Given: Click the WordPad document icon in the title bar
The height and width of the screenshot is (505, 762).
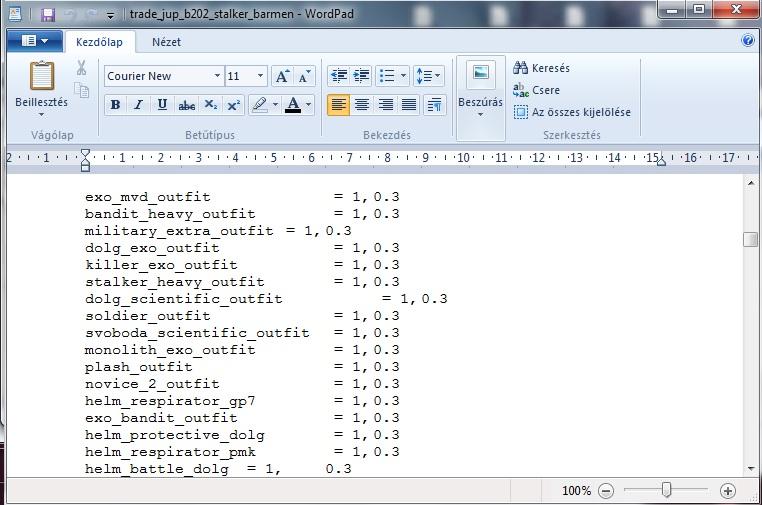Looking at the screenshot, I should (x=15, y=14).
